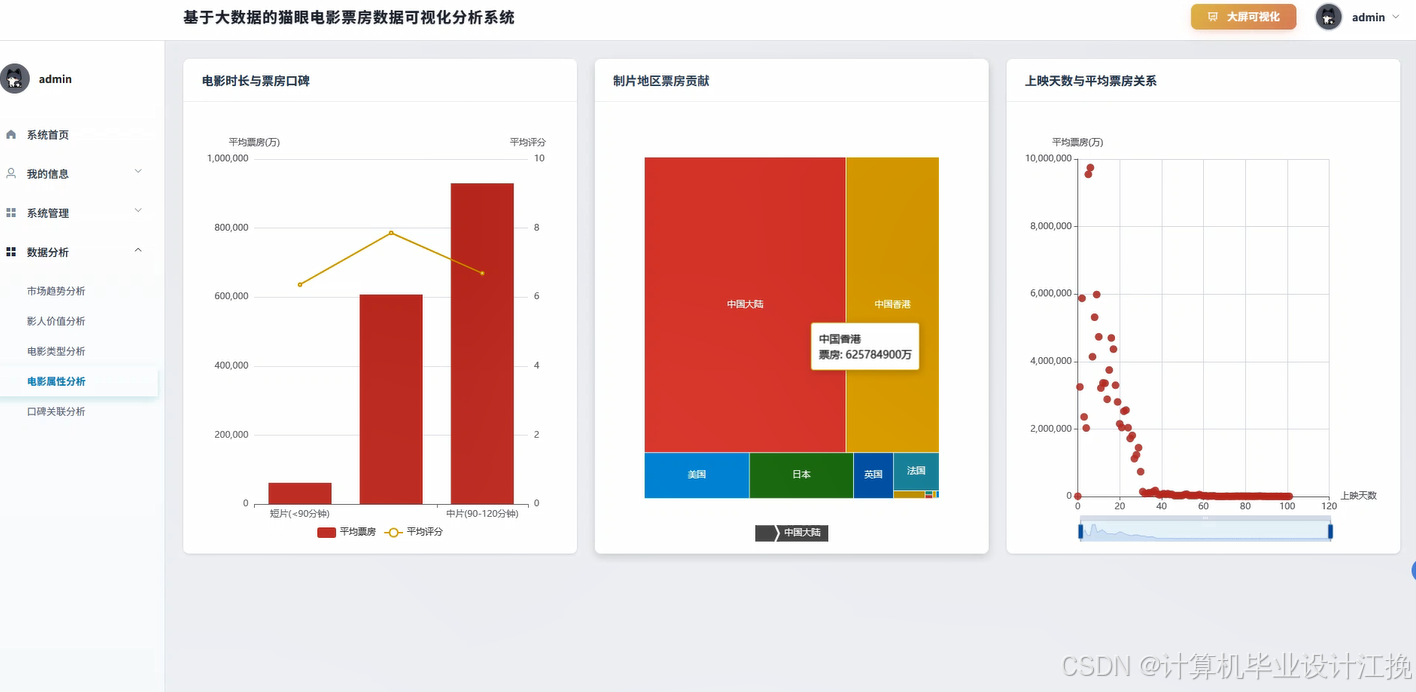Expand the 系统管理 submenu chevron
Viewport: 1416px width, 692px height.
click(x=138, y=211)
